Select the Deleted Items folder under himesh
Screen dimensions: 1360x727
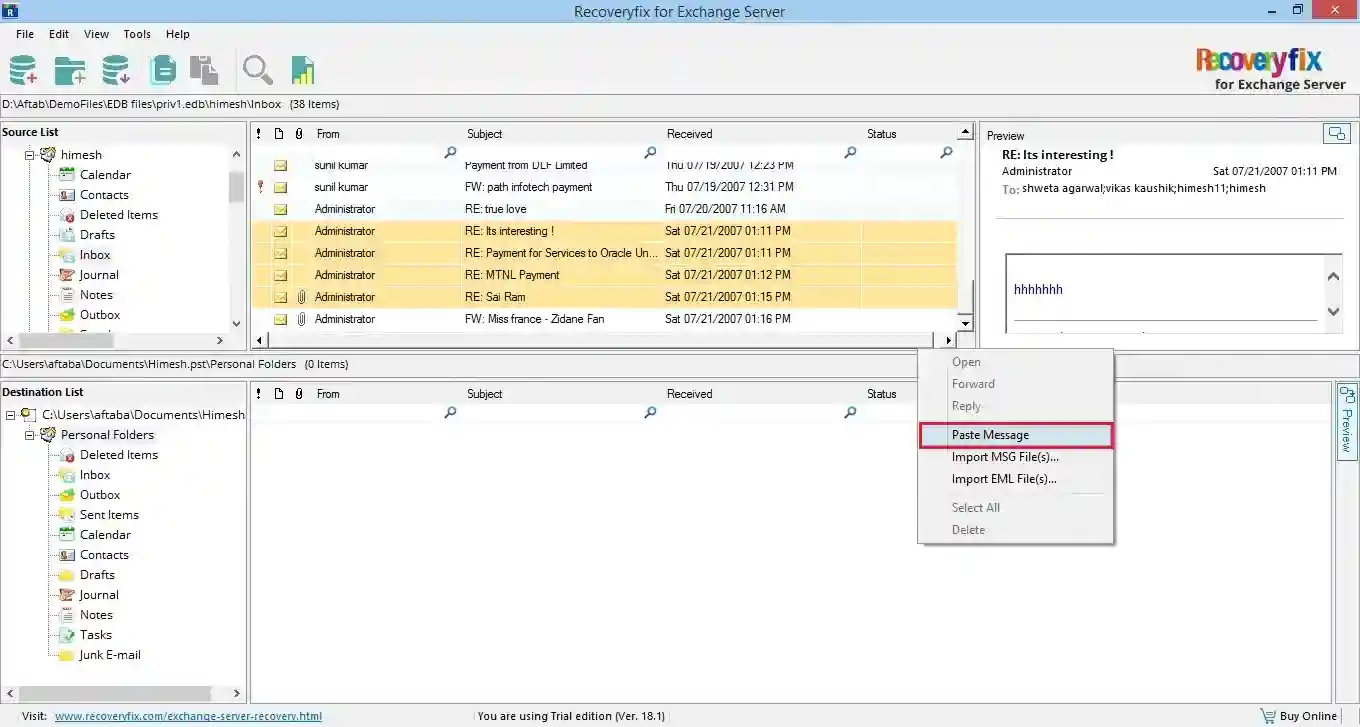click(118, 215)
